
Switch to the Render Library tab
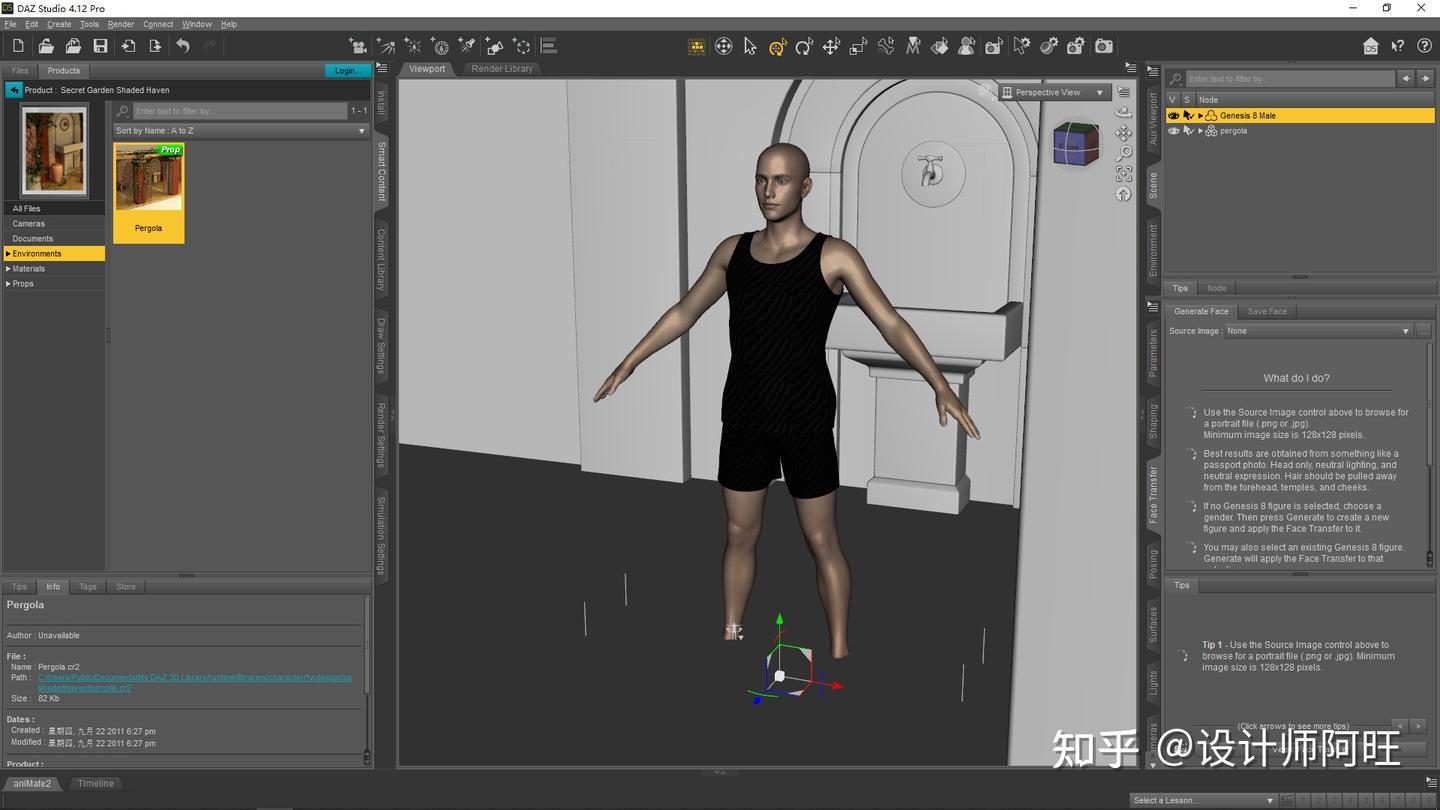(502, 69)
